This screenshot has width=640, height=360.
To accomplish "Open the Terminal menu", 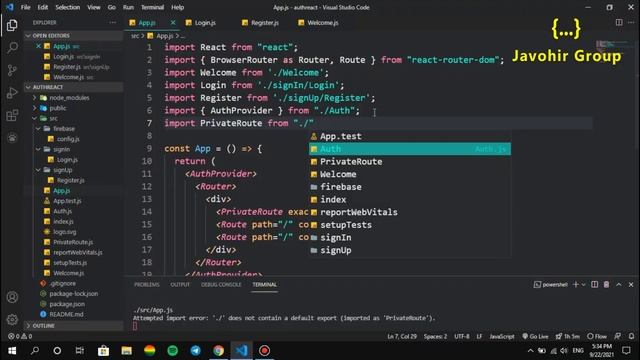I will 152,7.
